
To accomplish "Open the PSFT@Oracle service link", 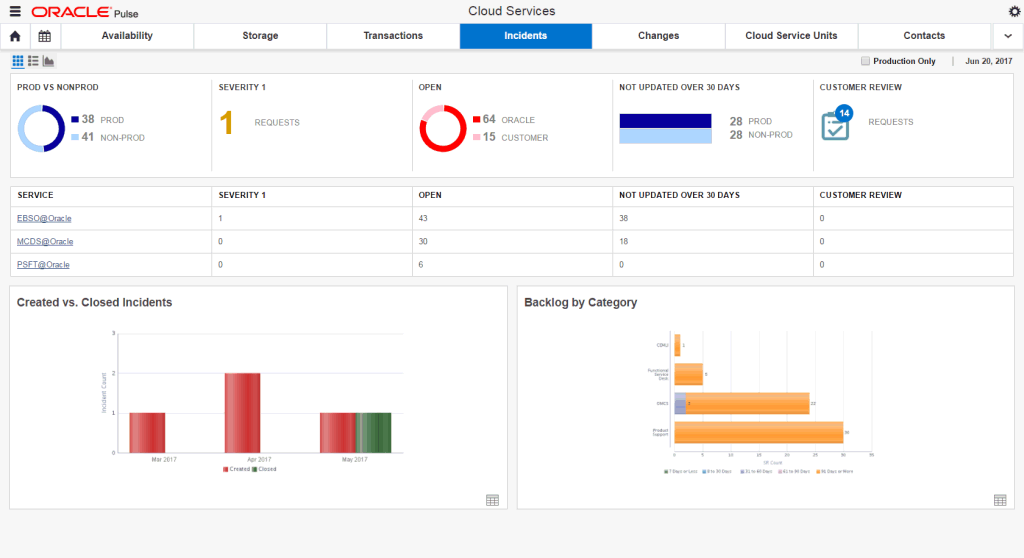I will 43,265.
